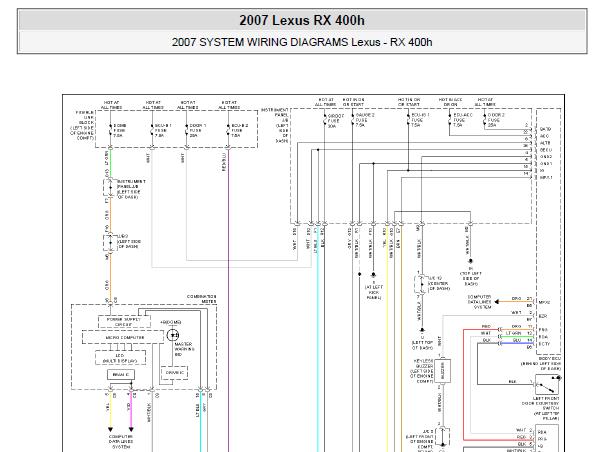Click the "2007 Lexus RX 400h" title
Viewport: 602px width, 452px height.
302,20
